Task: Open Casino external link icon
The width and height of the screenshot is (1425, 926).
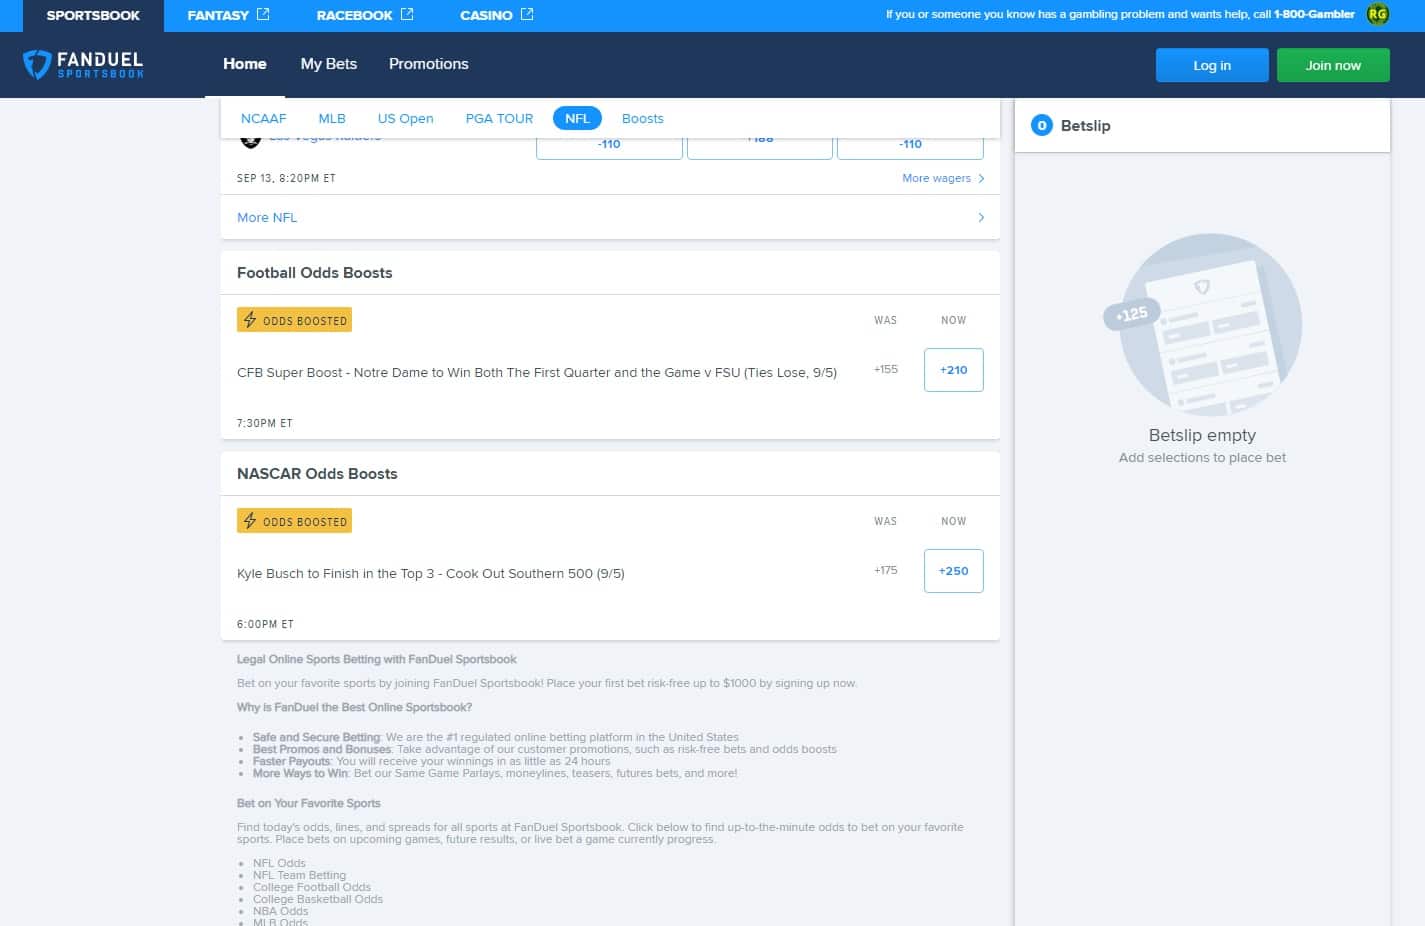Action: (x=527, y=14)
